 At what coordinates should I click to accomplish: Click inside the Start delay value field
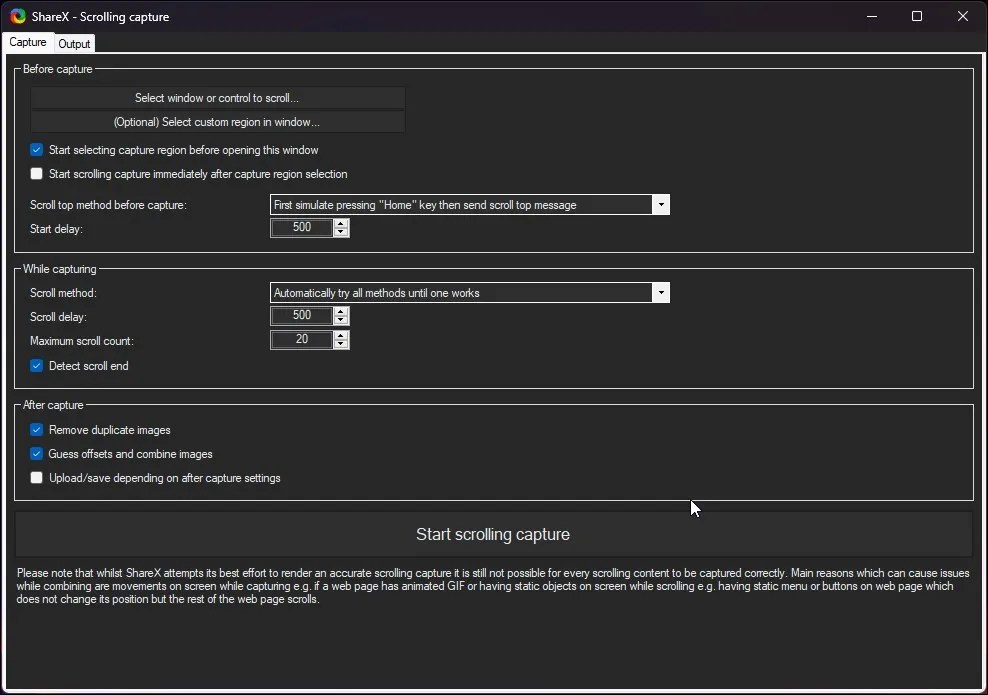(300, 227)
